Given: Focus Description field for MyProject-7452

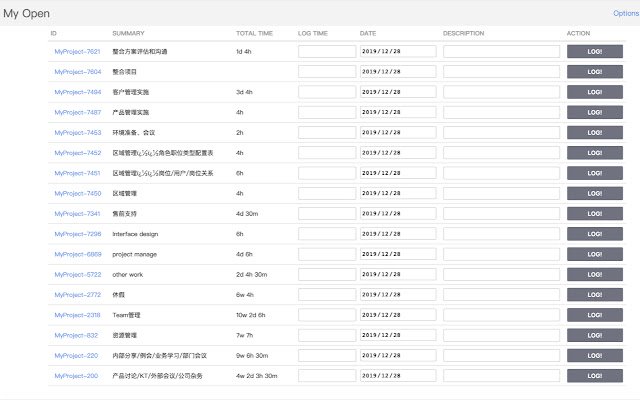Looking at the screenshot, I should tap(501, 153).
